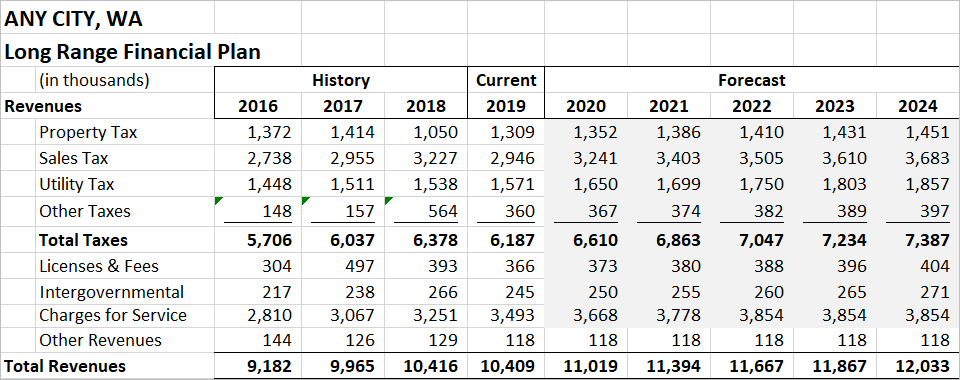Select Utility Tax 2018 value 1,538
This screenshot has width=960, height=380.
coord(435,184)
